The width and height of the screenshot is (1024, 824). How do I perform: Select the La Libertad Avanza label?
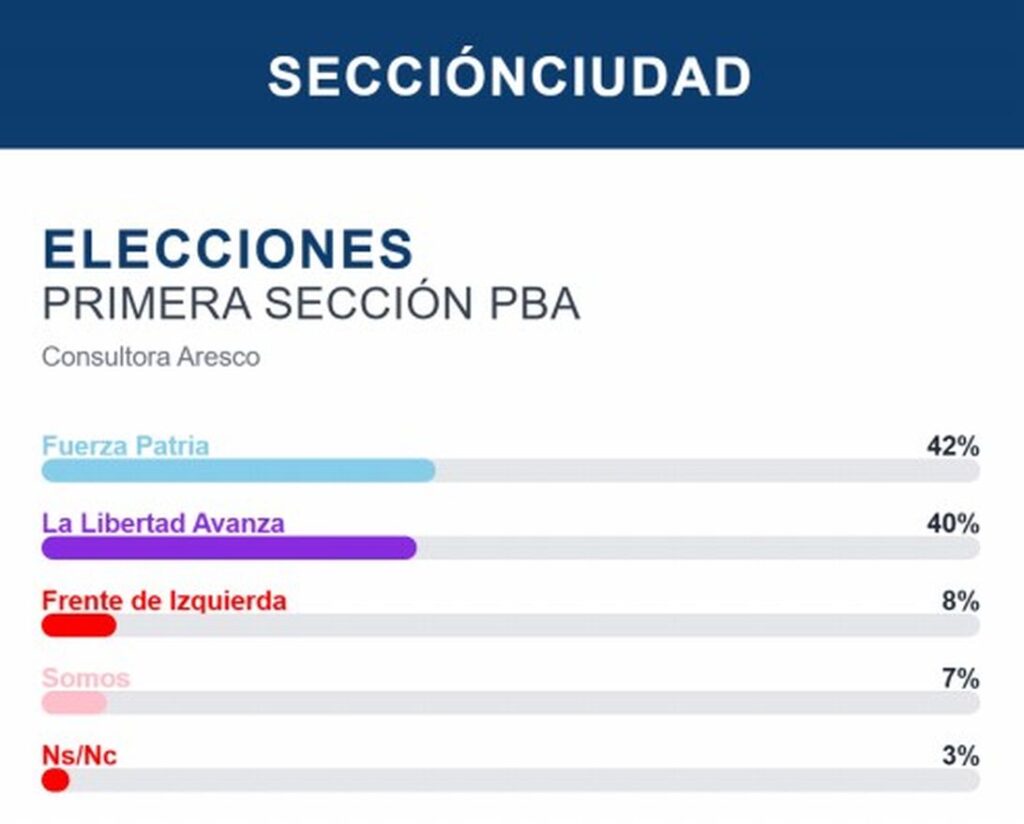(163, 523)
